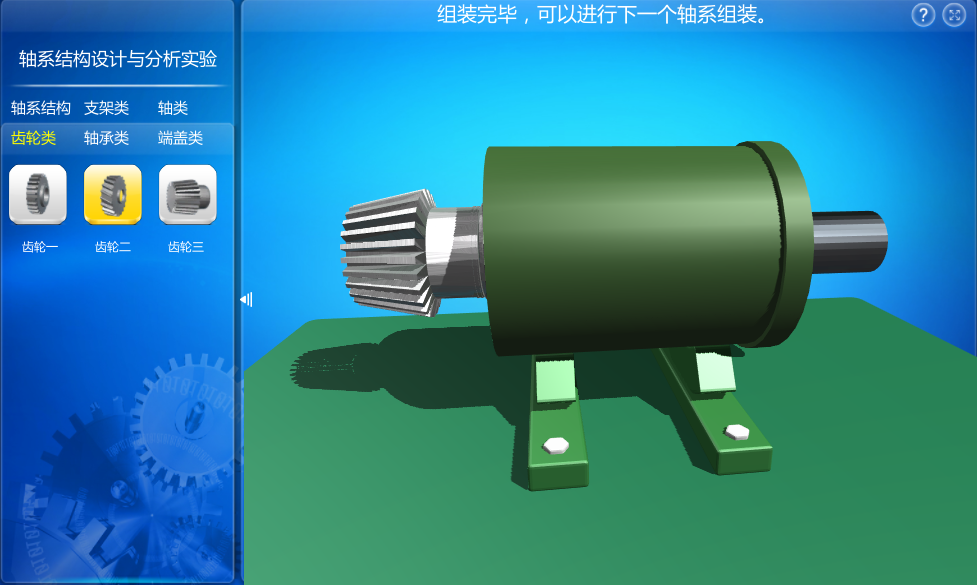977x585 pixels.
Task: Open the 支架类 category
Action: tap(106, 108)
